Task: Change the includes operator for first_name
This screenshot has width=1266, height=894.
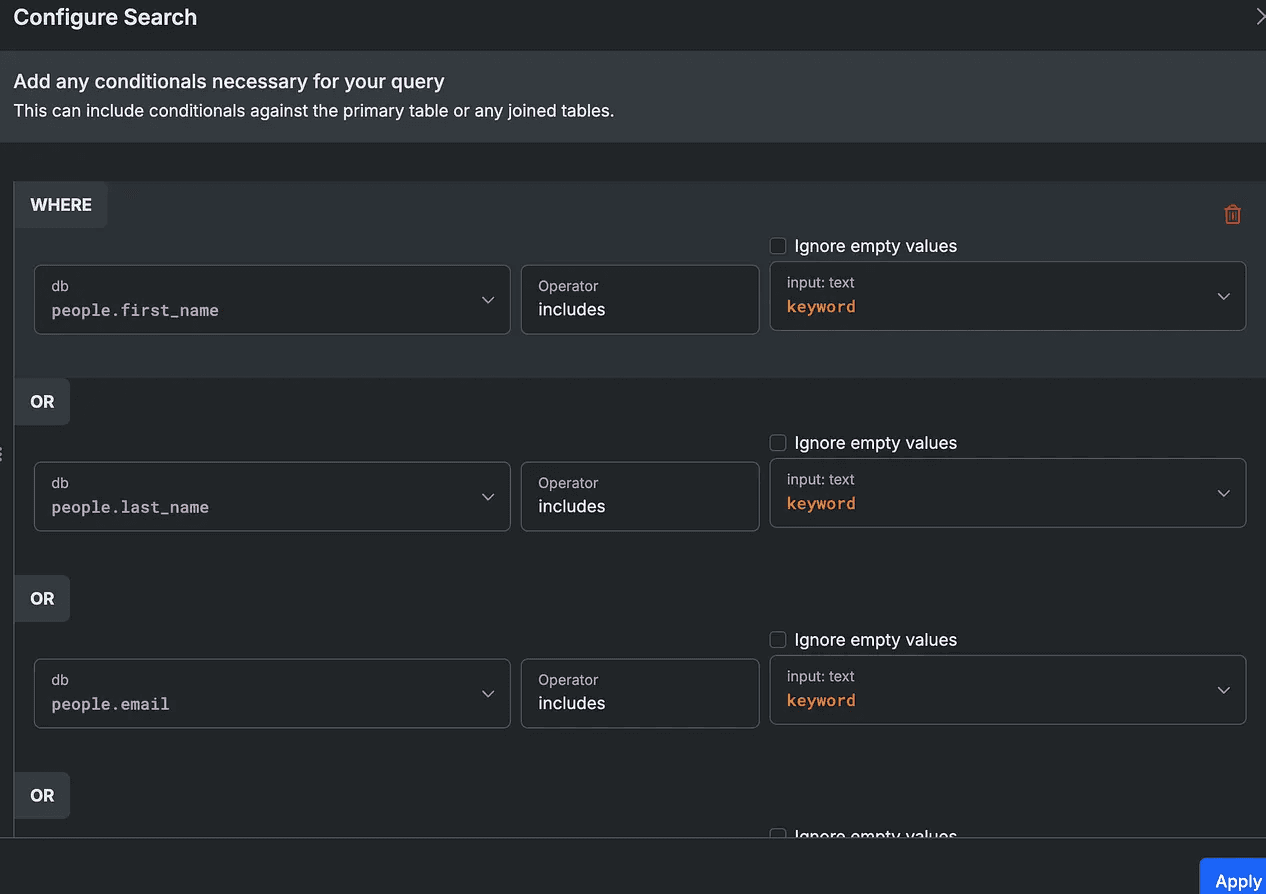Action: (639, 299)
